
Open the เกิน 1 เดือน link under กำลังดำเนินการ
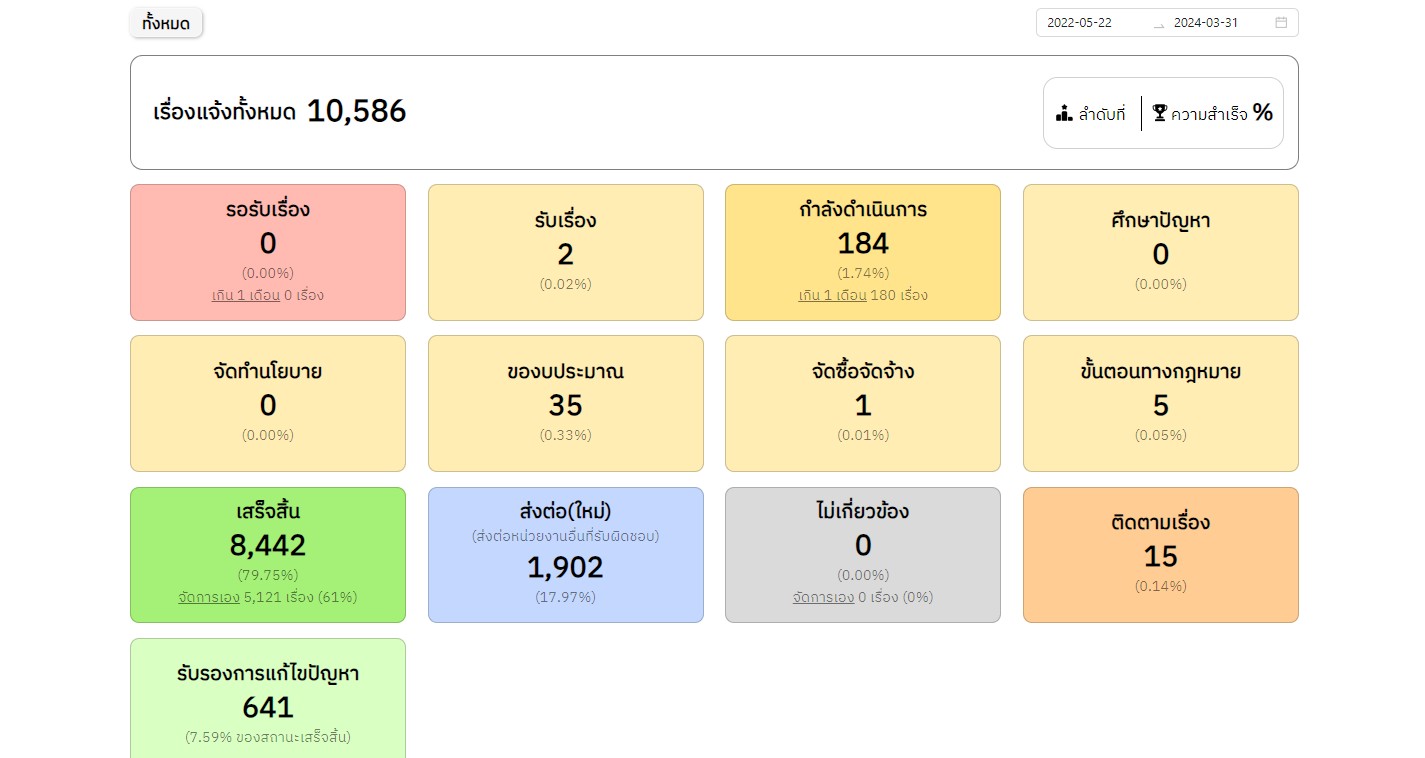[x=832, y=295]
